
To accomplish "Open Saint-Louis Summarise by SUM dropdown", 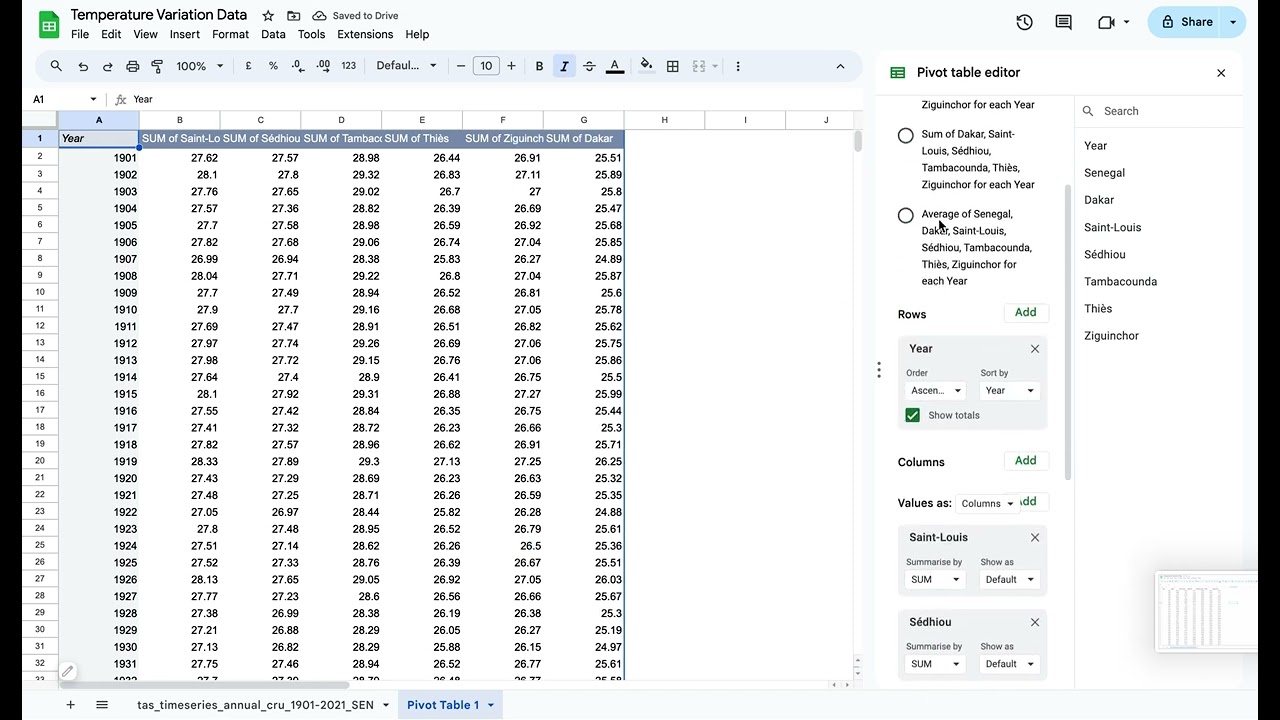I will coord(936,579).
